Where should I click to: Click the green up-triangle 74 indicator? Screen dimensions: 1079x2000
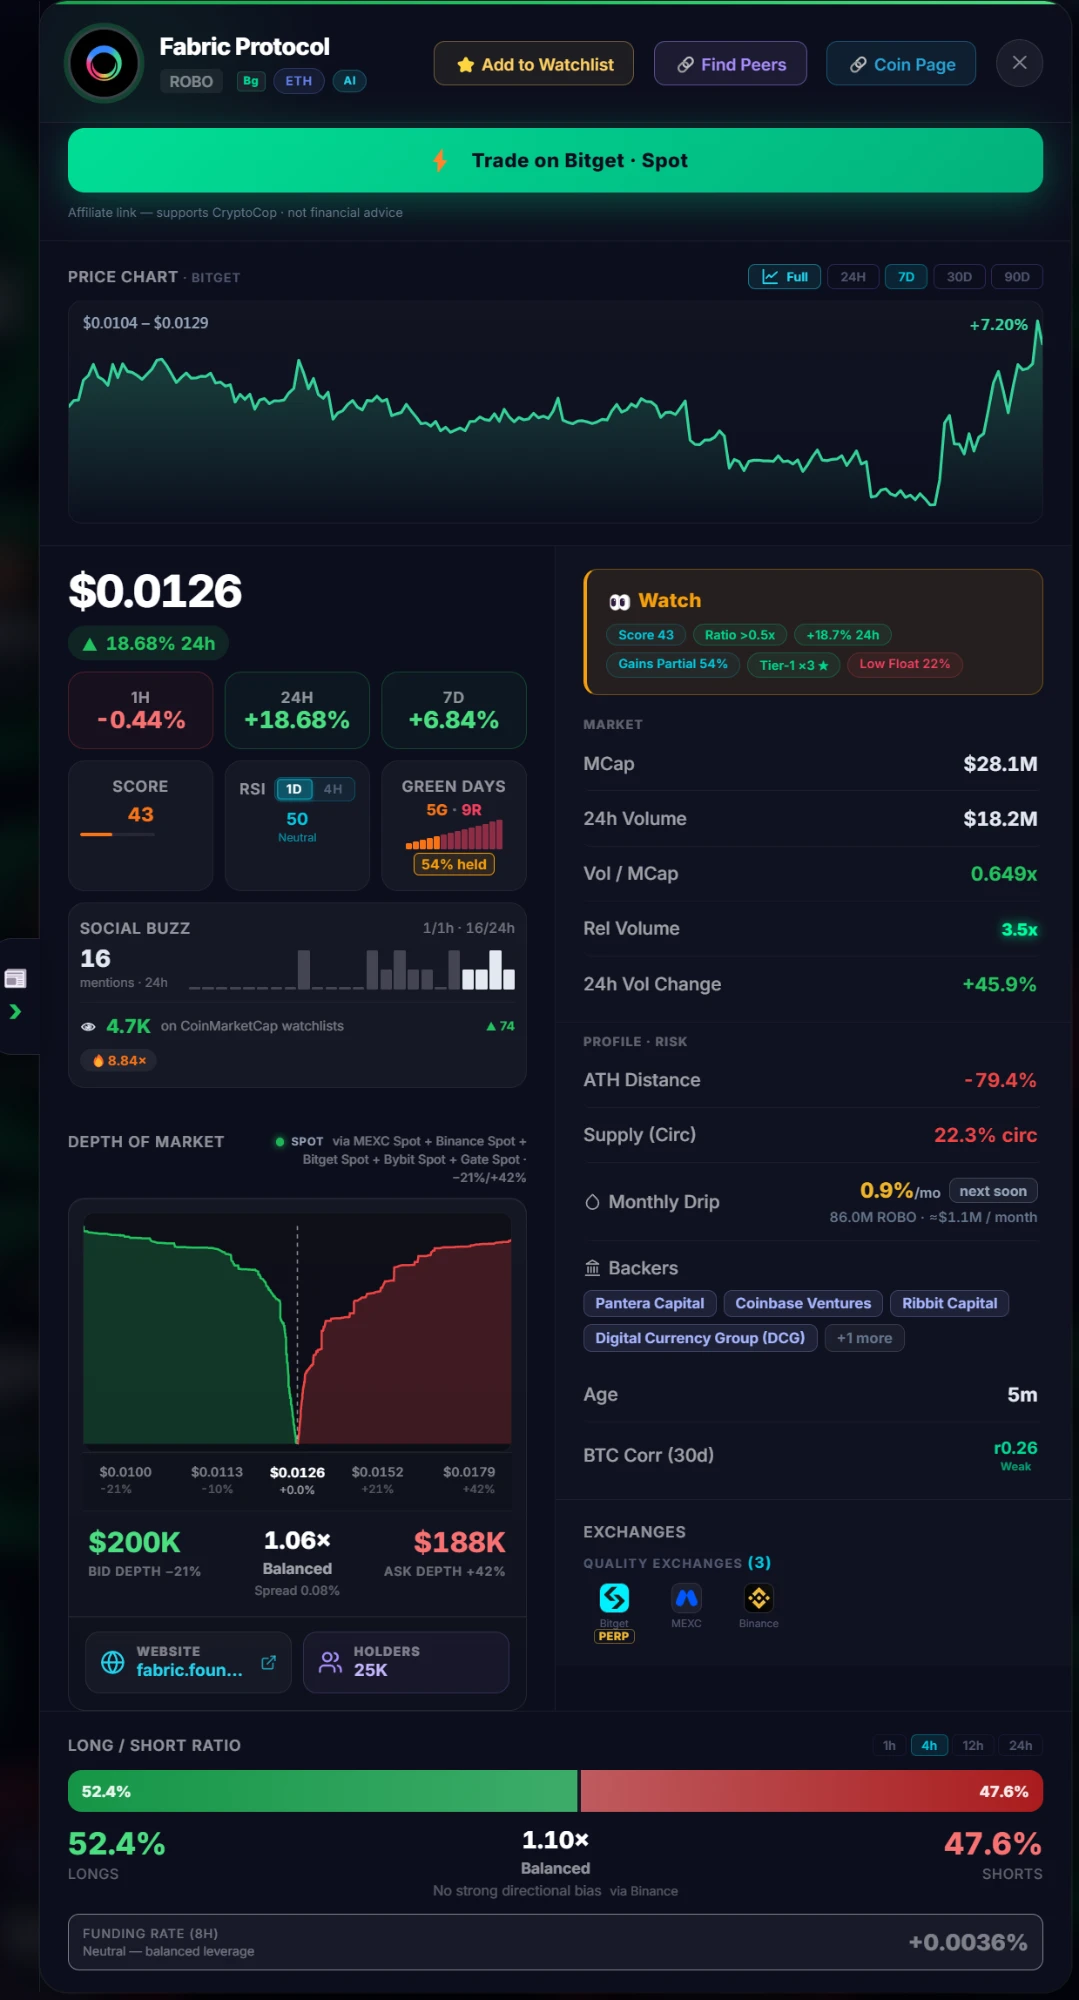pyautogui.click(x=500, y=1026)
